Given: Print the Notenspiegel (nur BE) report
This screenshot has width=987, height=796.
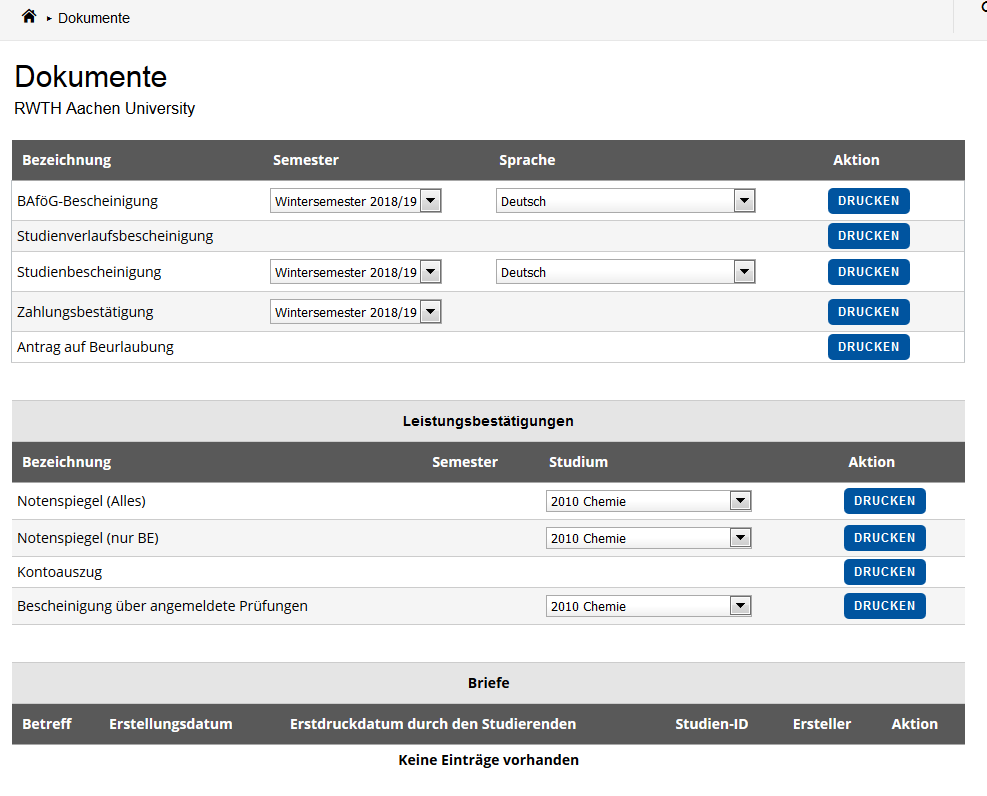Looking at the screenshot, I should pos(884,537).
